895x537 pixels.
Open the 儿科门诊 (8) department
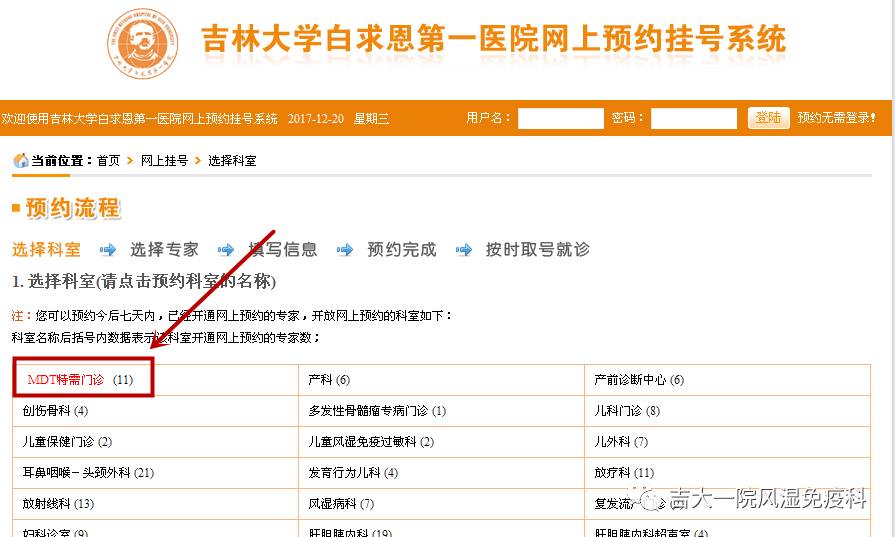627,411
